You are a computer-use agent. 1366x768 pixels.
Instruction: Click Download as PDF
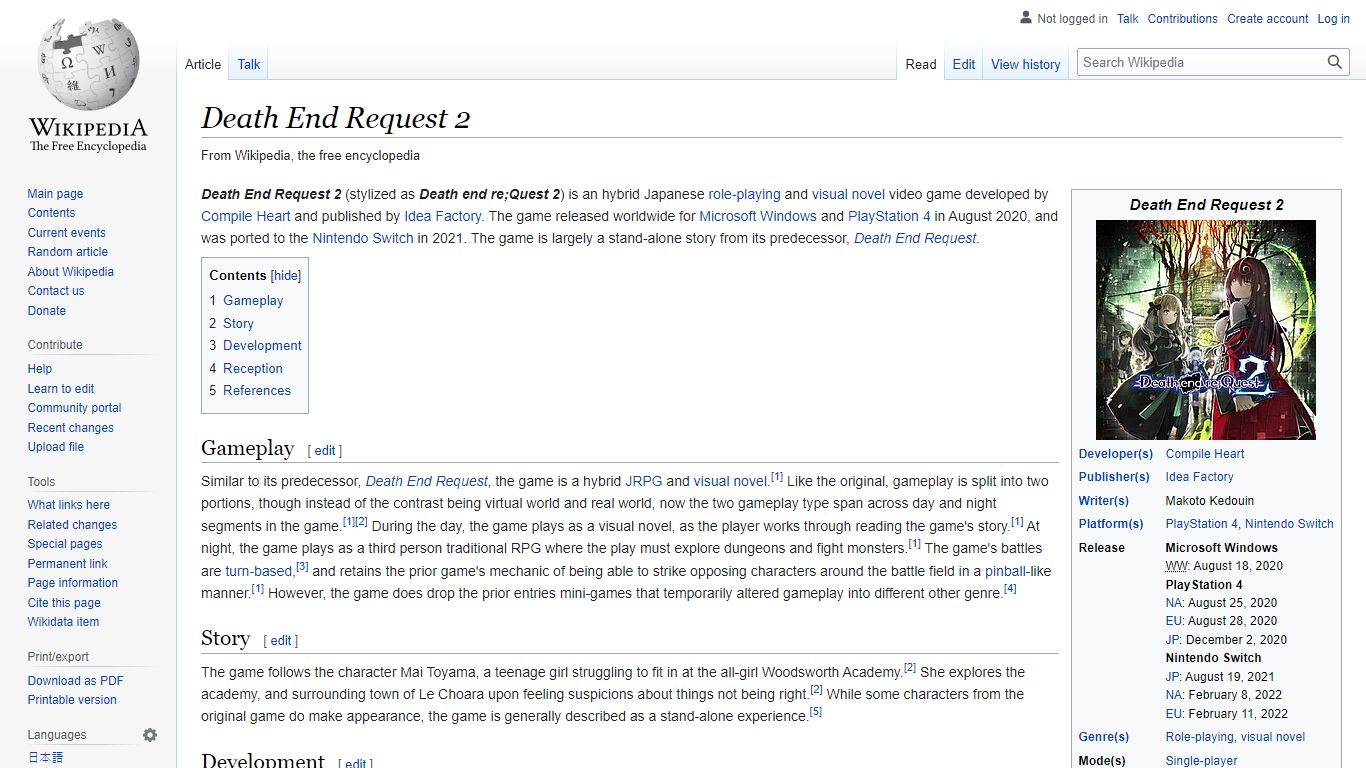75,681
